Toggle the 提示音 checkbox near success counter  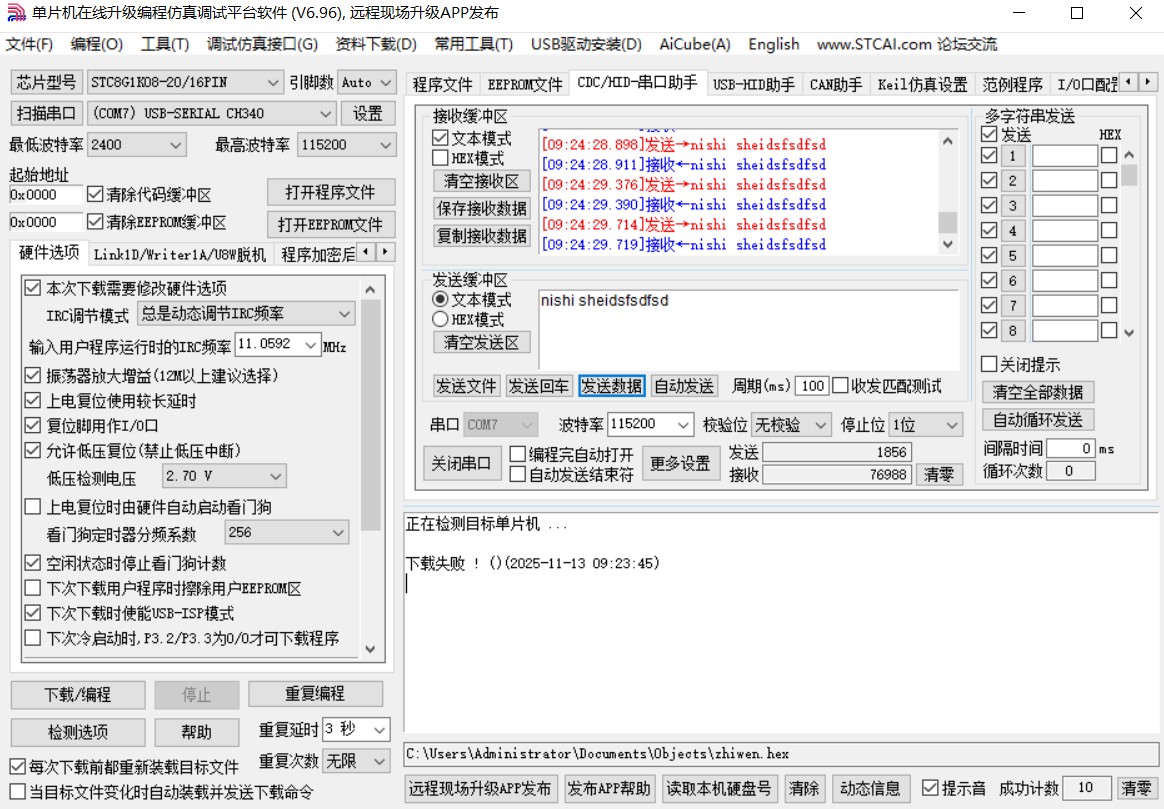pos(931,788)
